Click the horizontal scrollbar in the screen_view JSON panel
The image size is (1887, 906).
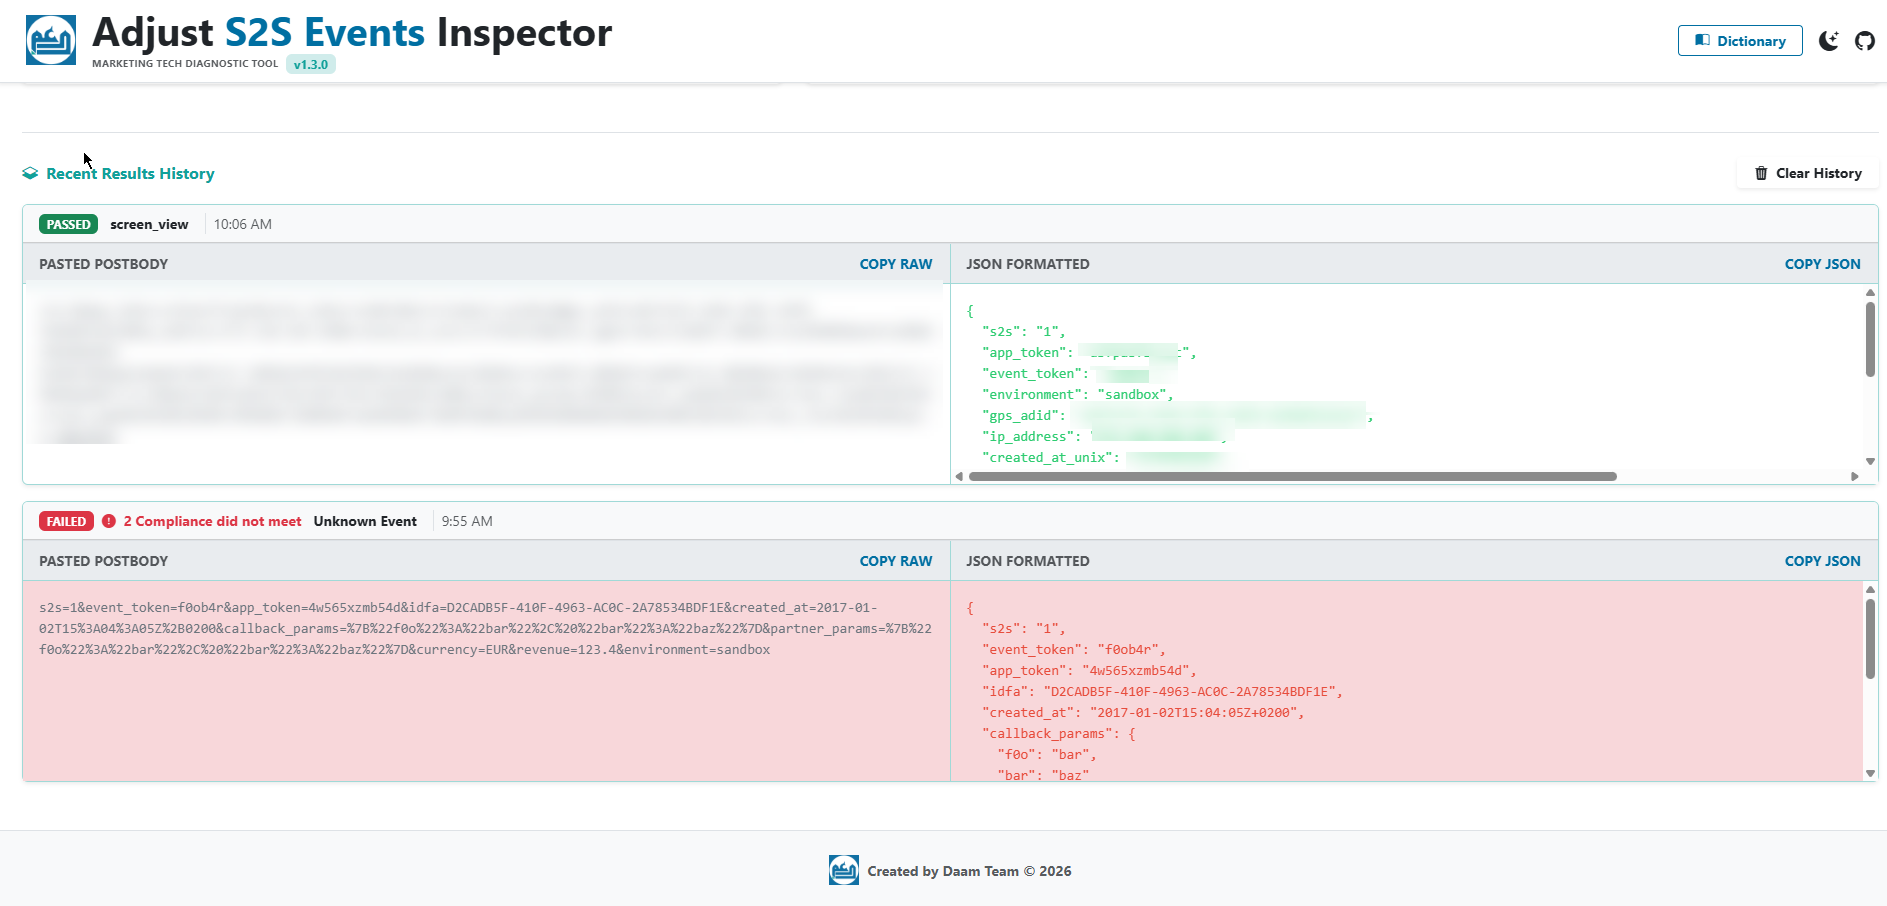click(1293, 476)
